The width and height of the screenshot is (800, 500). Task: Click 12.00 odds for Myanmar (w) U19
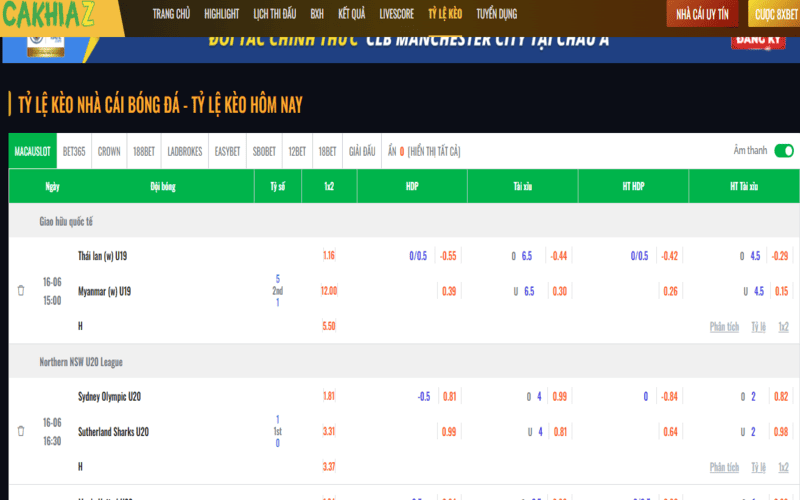click(329, 291)
